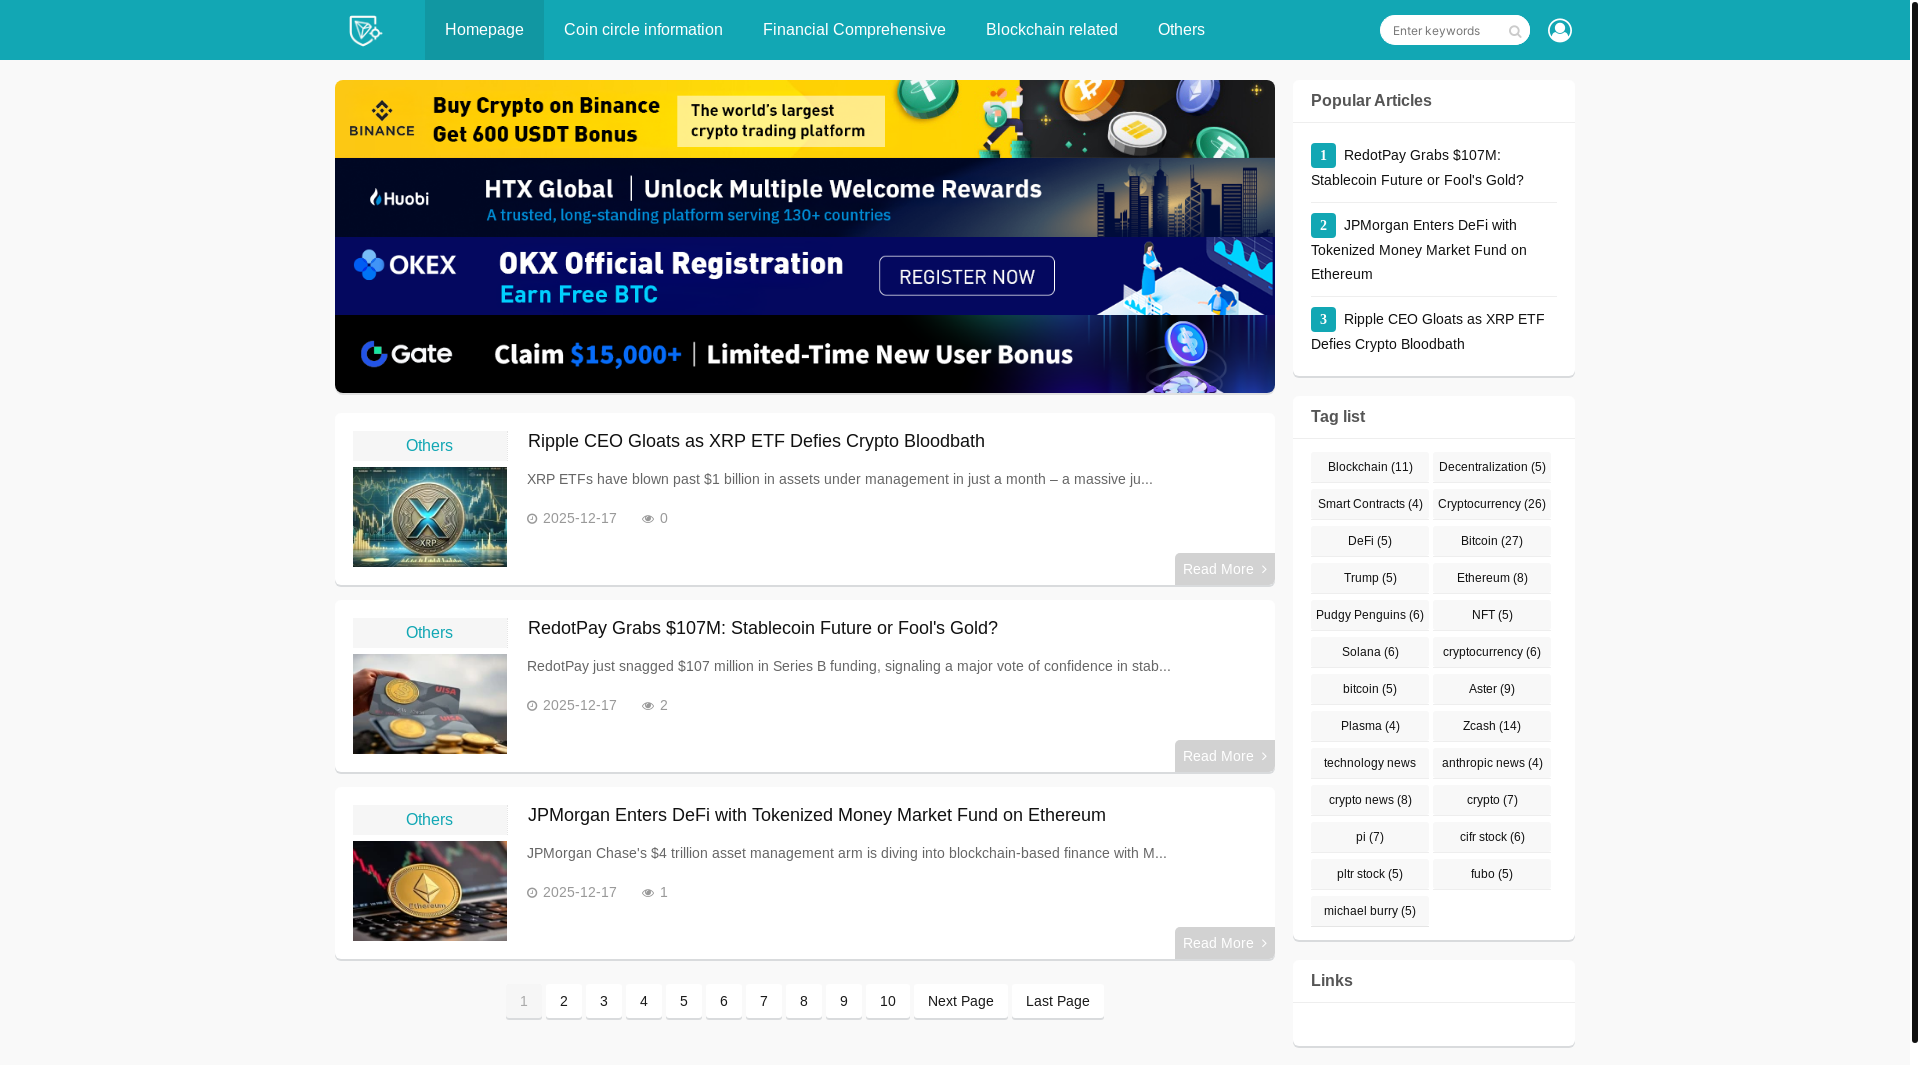This screenshot has width=1920, height=1080.
Task: Open the Ethereum coin article thumbnail
Action: (x=430, y=891)
